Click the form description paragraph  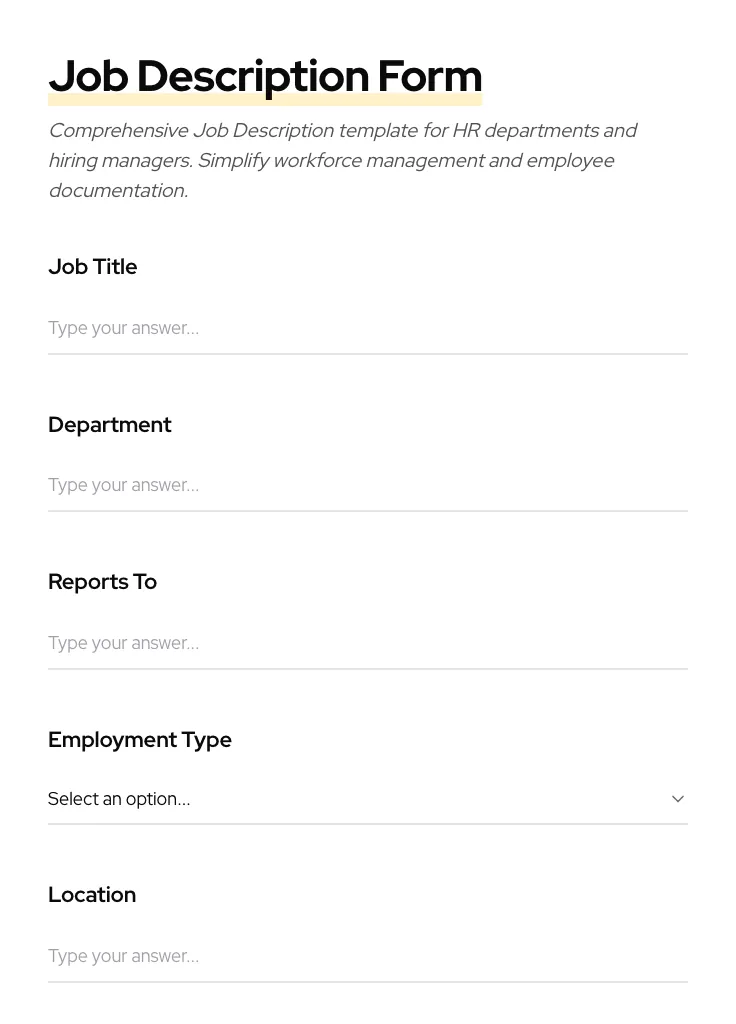coord(343,160)
